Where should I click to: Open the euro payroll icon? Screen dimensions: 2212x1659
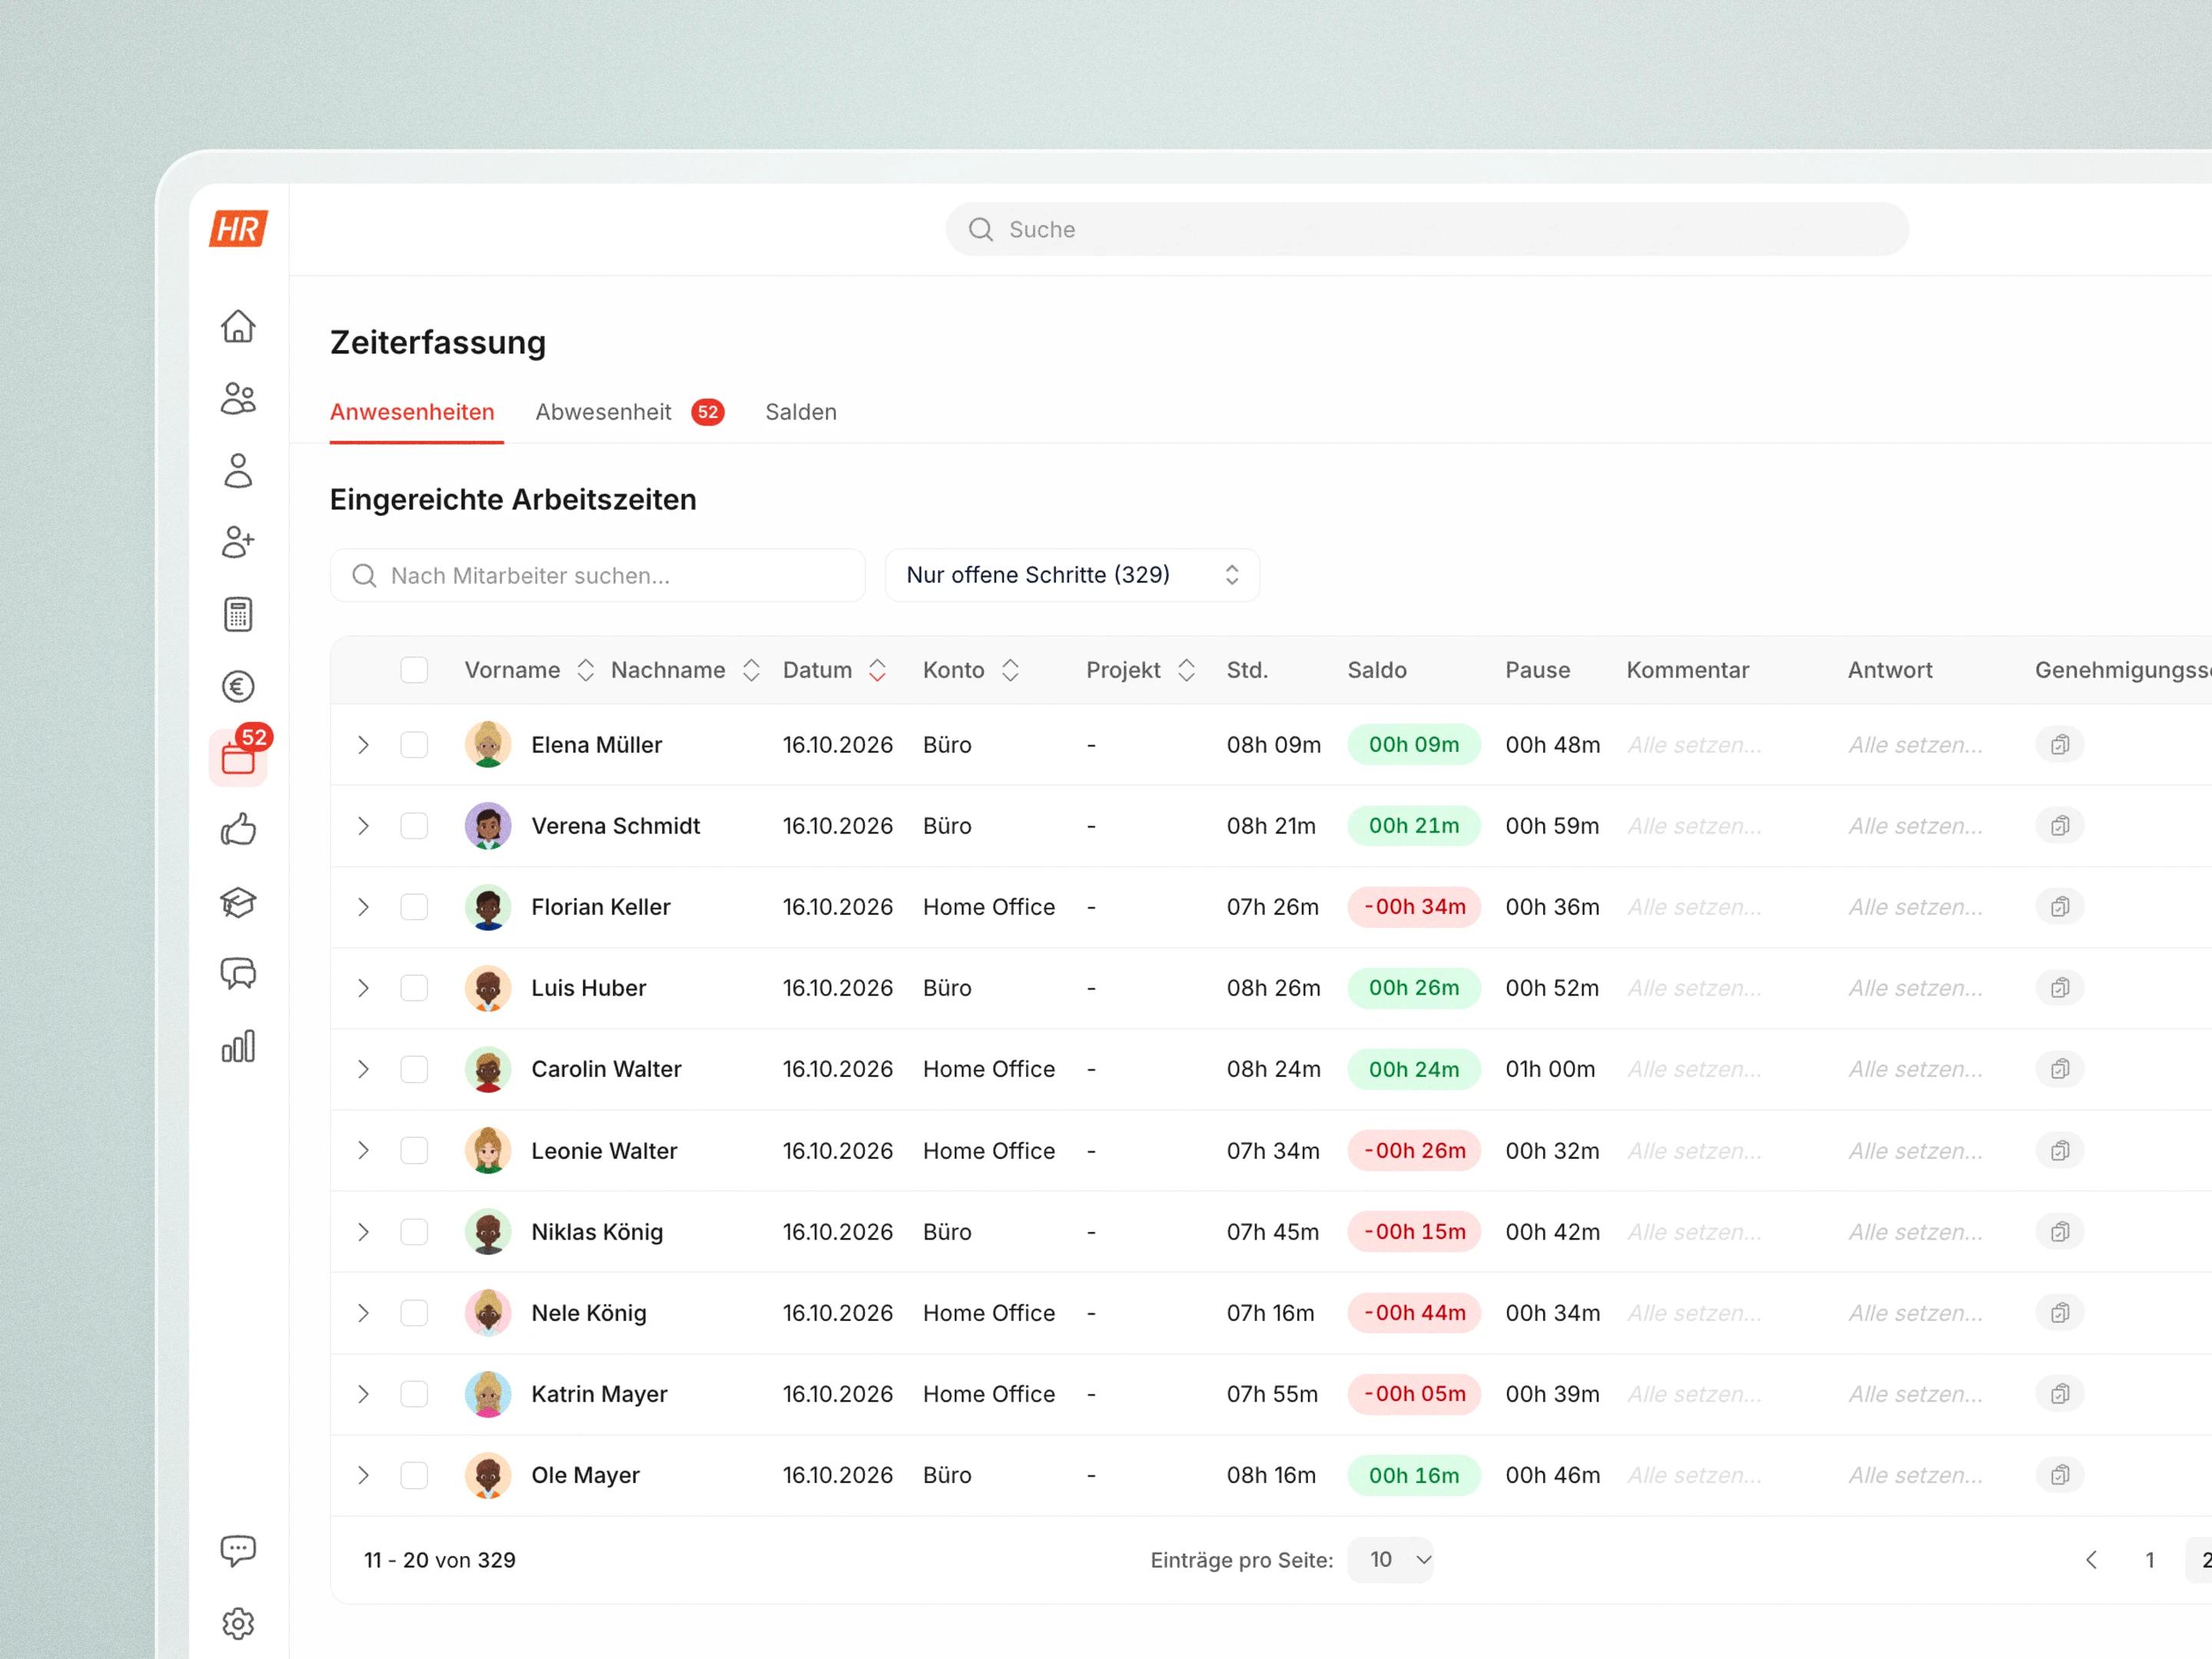[238, 686]
